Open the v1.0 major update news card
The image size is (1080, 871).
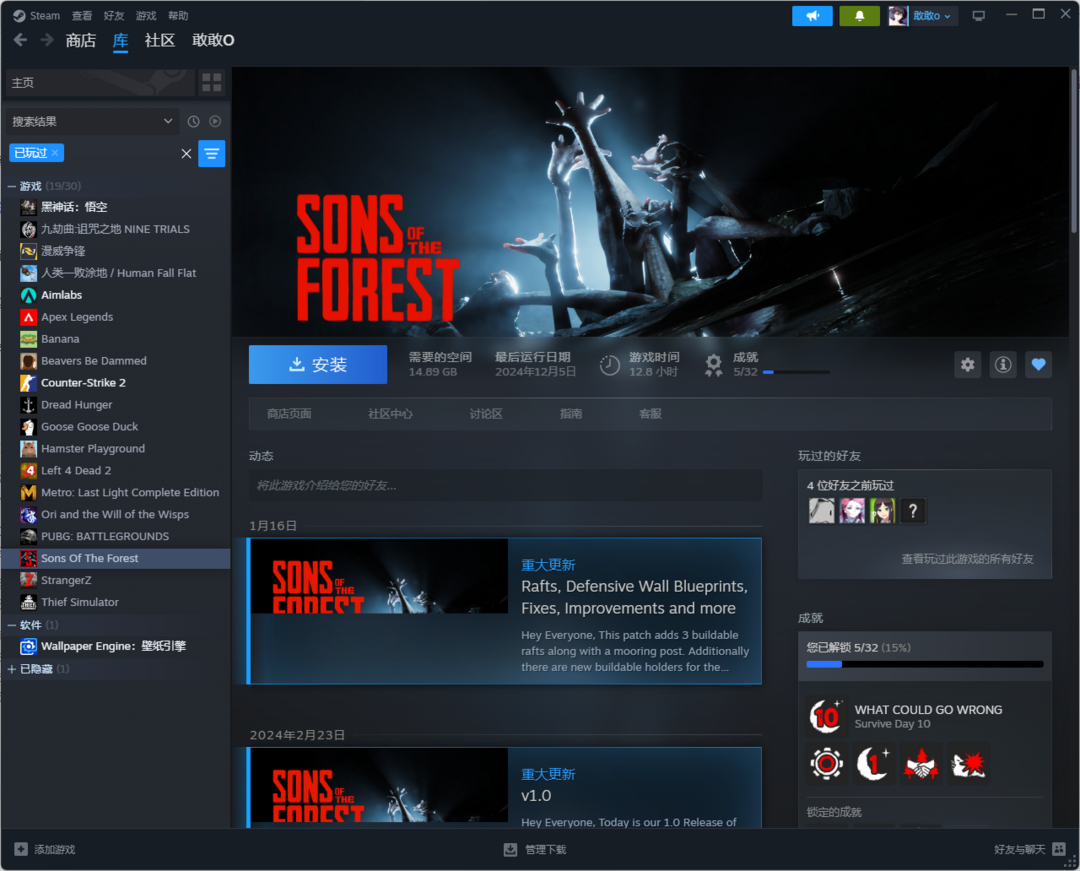point(504,788)
